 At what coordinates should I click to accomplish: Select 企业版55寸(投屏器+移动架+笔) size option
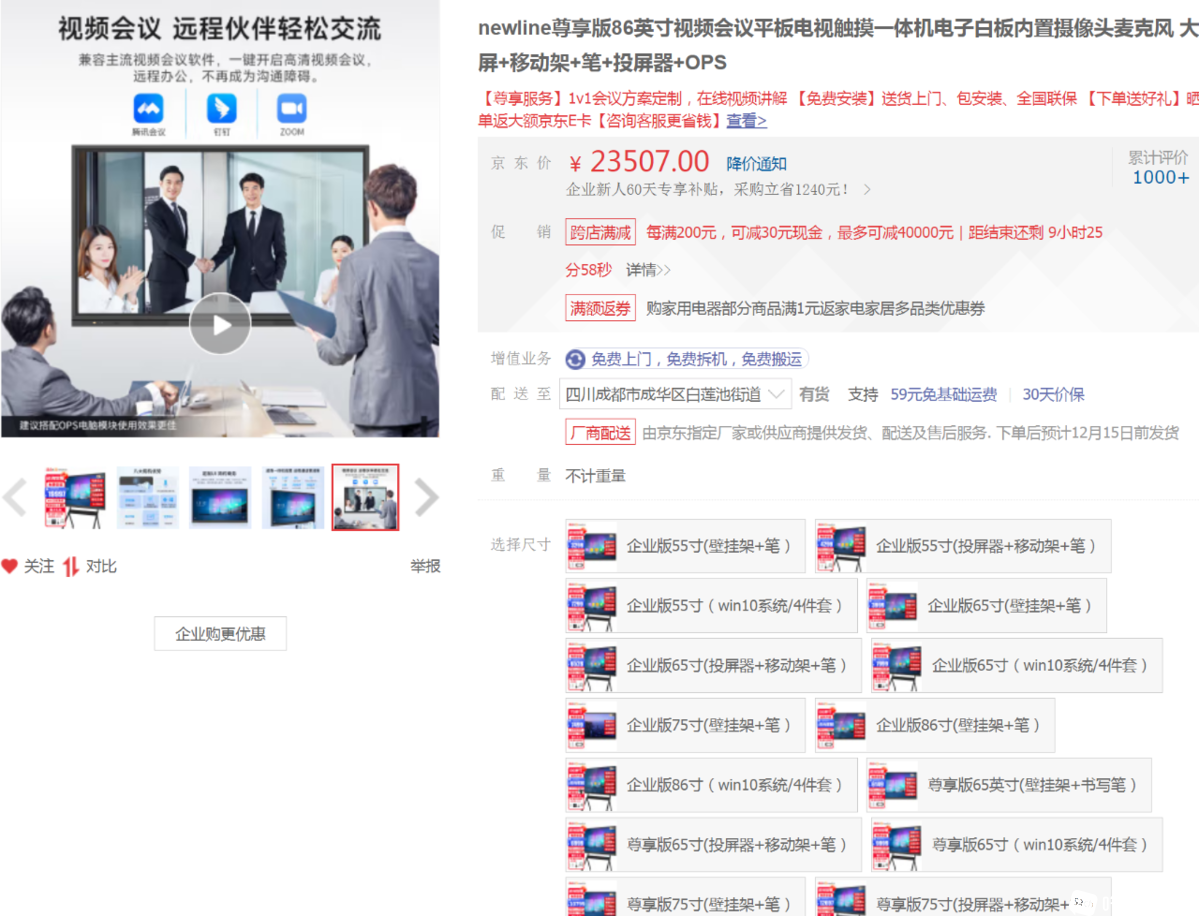(x=963, y=546)
